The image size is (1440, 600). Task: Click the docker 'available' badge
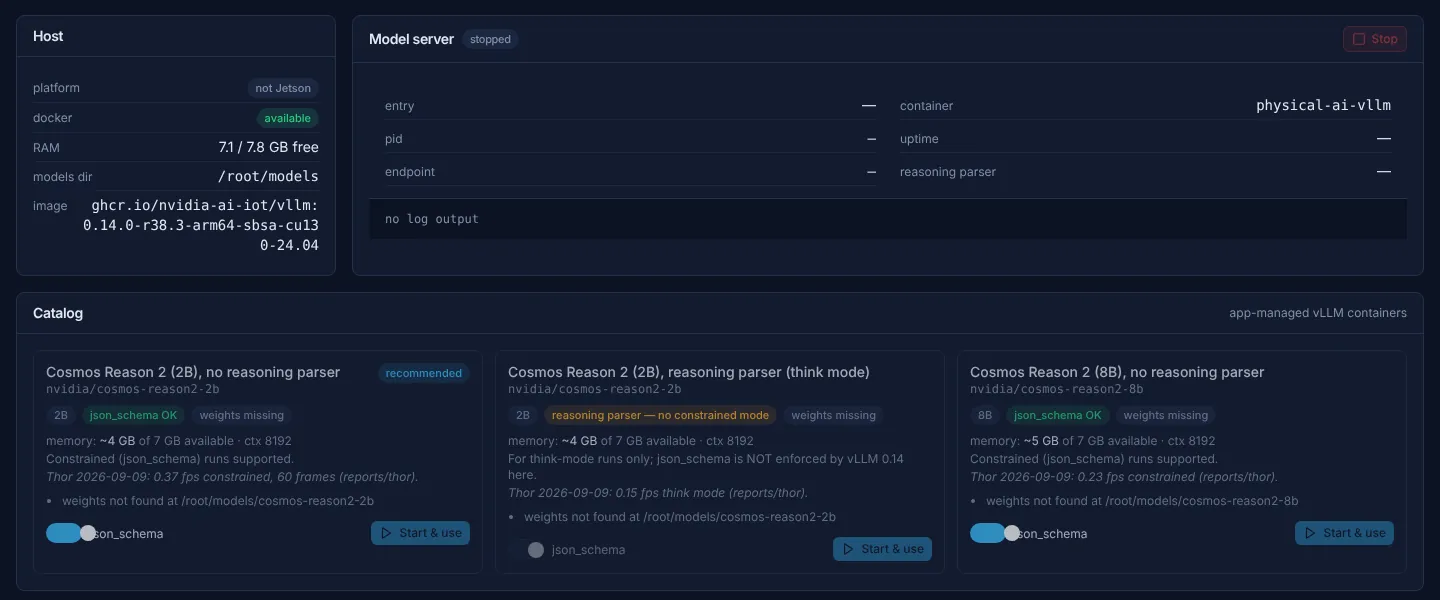coord(288,118)
